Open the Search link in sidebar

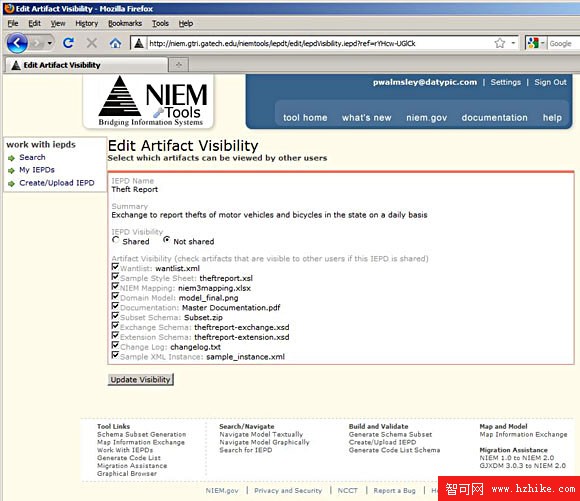tap(32, 157)
